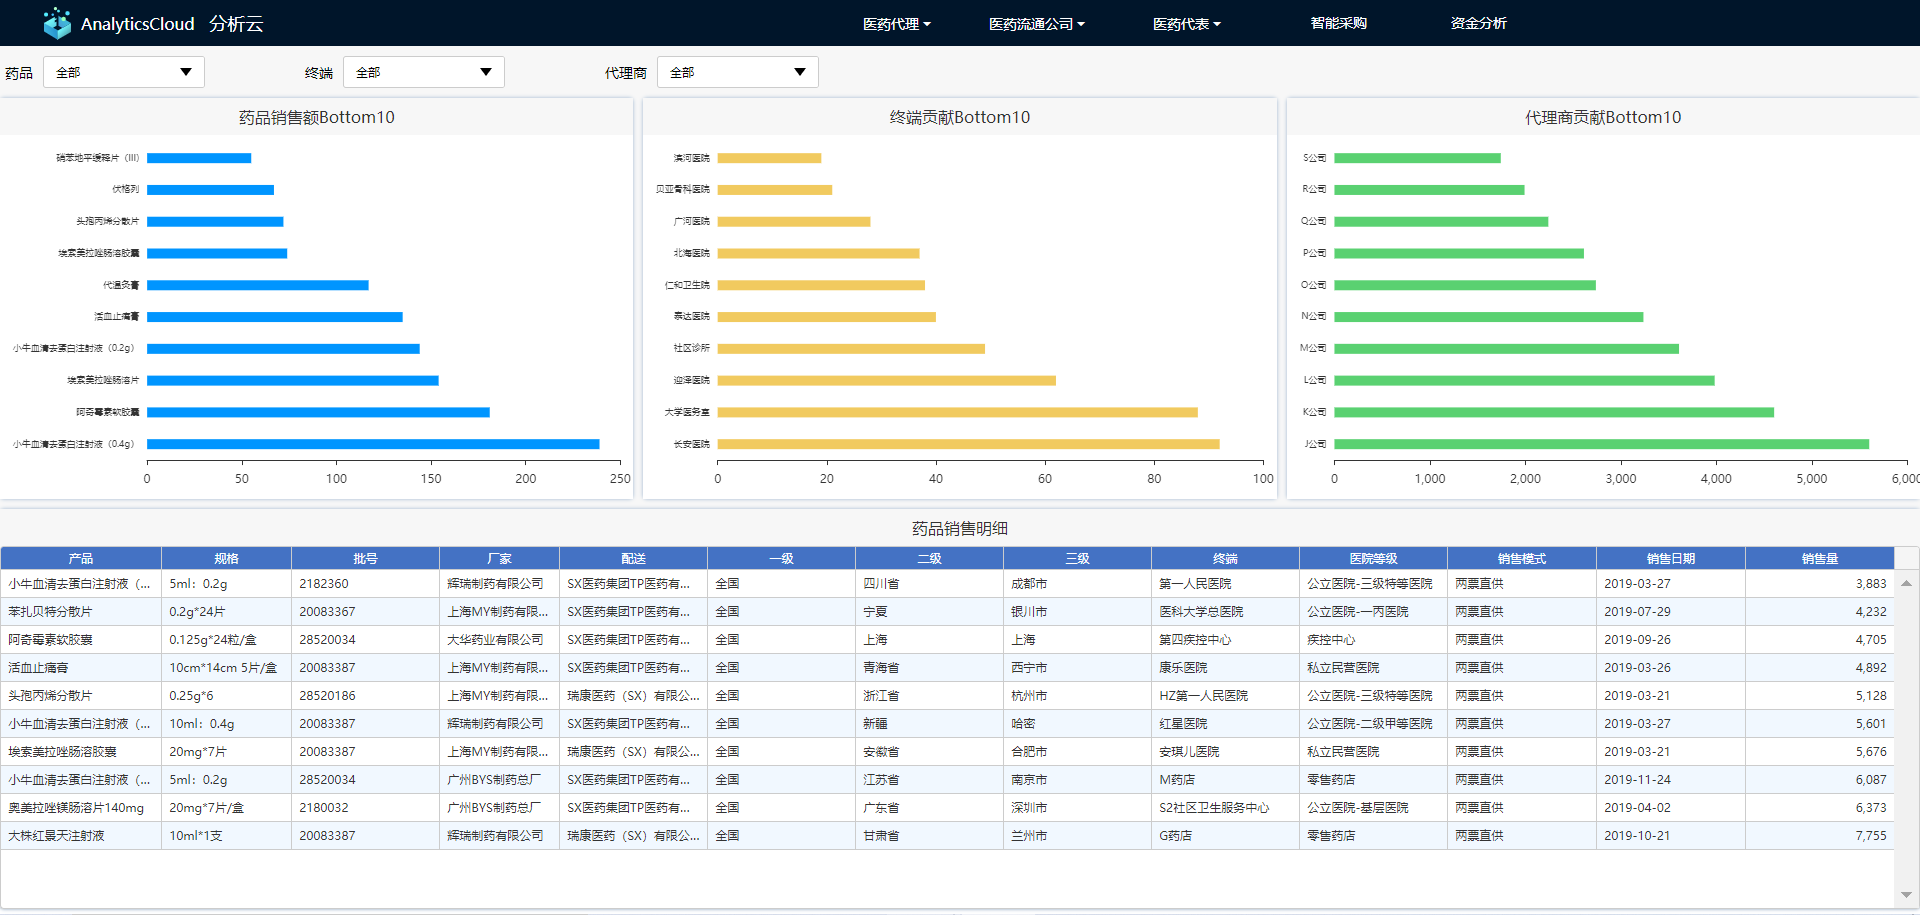
Task: Click the table scrollbar up arrow
Action: pyautogui.click(x=1906, y=583)
